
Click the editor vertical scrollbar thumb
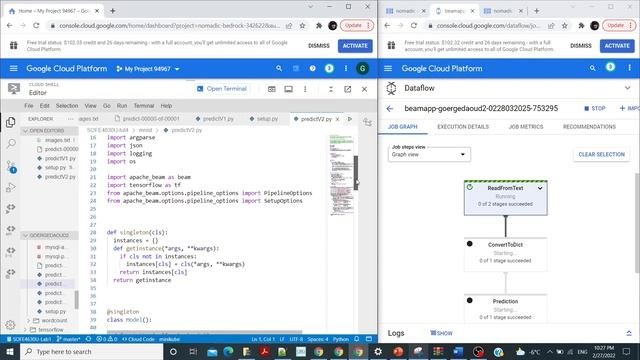(x=356, y=173)
